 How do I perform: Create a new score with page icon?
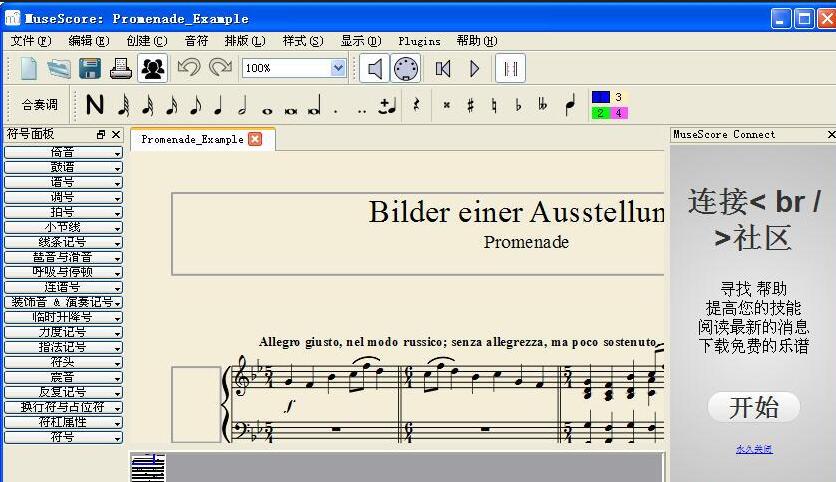coord(28,68)
